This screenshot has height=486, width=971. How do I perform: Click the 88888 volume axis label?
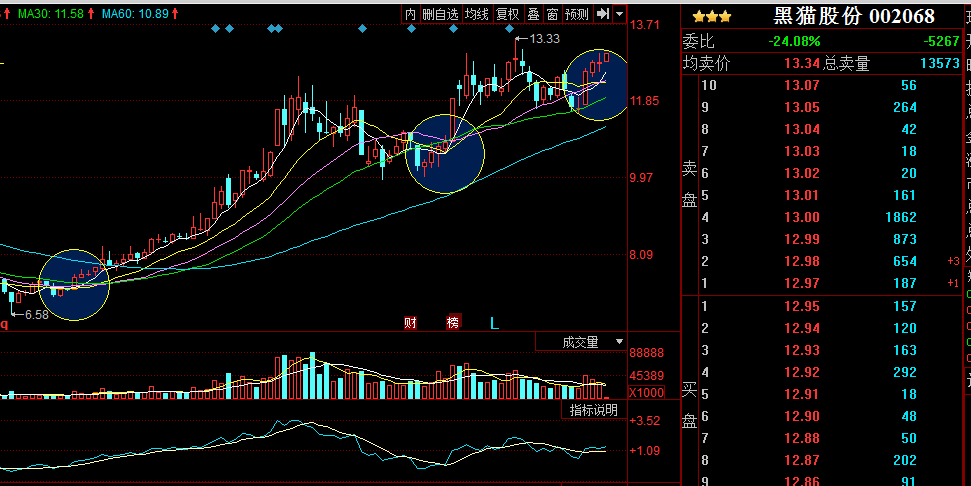pos(647,354)
